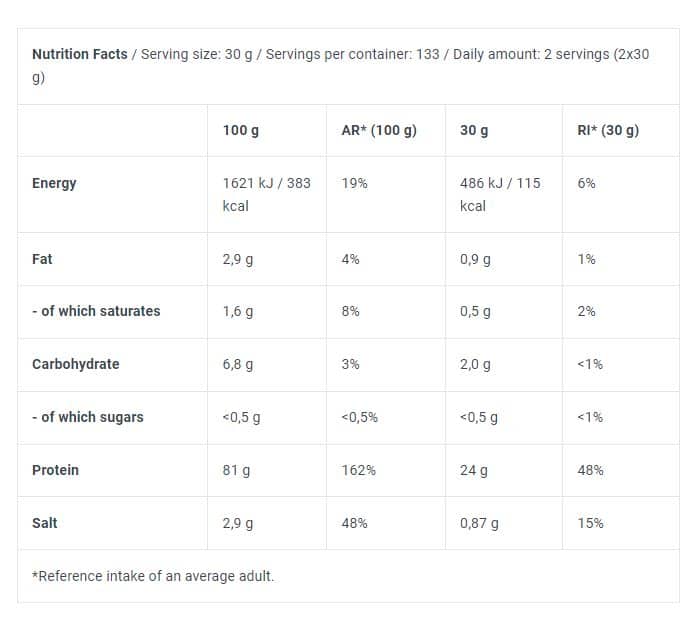Click the 0,87 g salt value
The width and height of the screenshot is (698, 632).
[479, 523]
